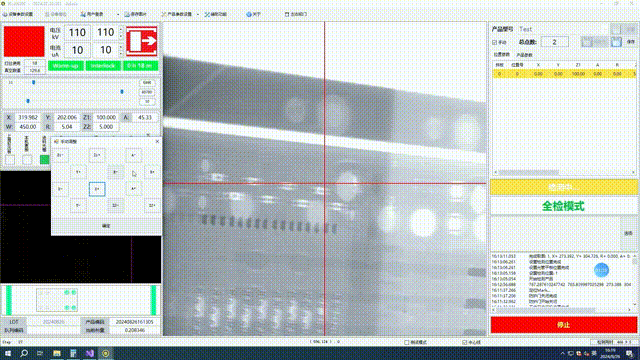Click the red X-ray status indicator square
Viewport: 640px width, 360px height.
24,42
